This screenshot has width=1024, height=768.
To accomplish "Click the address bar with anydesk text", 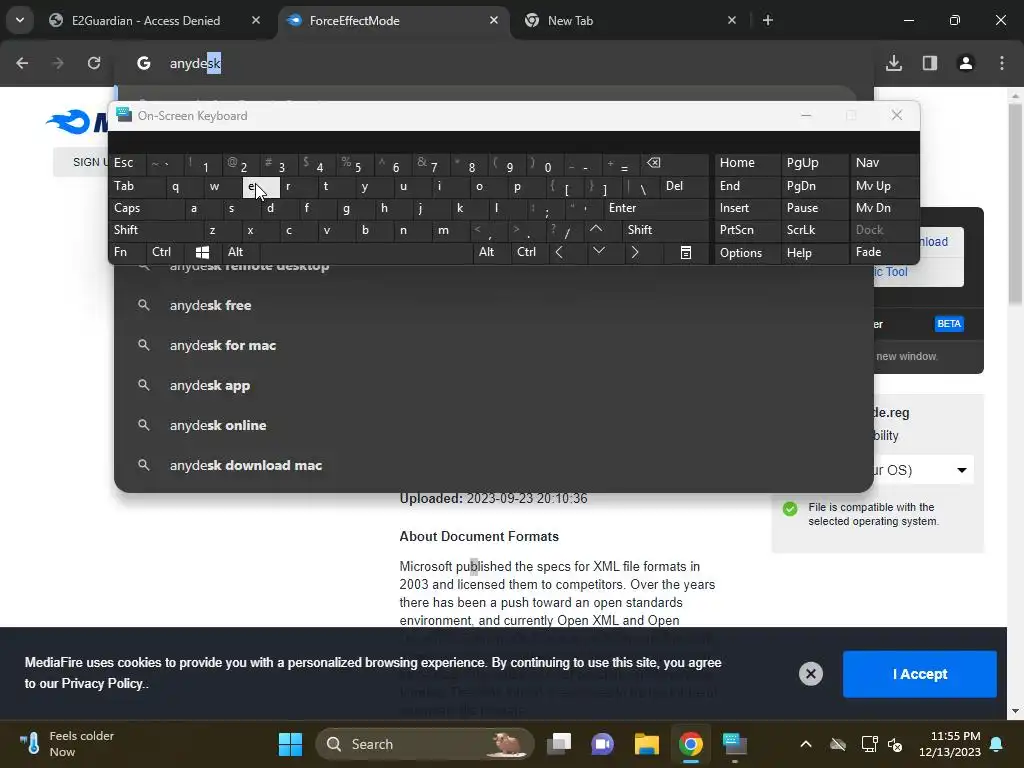I will pos(496,63).
